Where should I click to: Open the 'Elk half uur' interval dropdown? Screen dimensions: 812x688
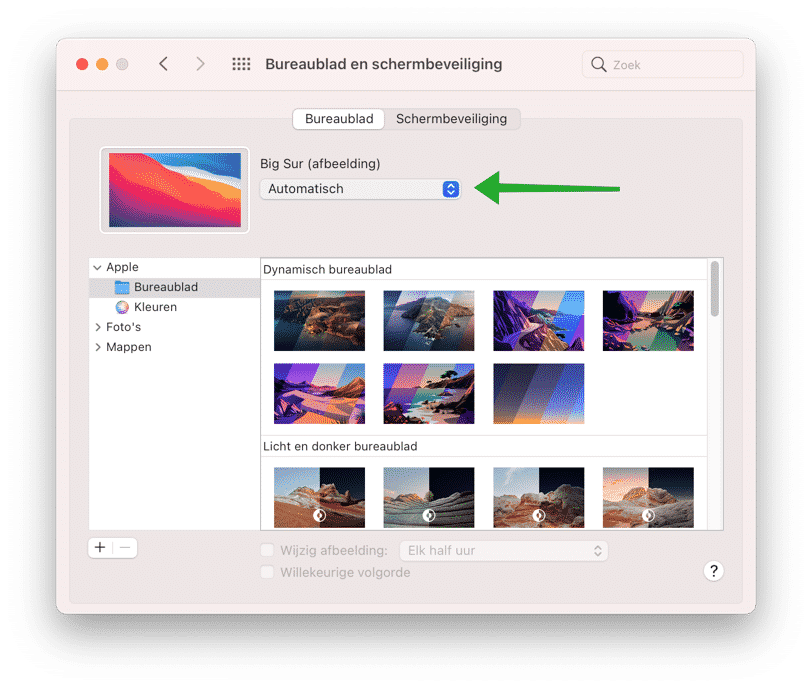point(504,551)
